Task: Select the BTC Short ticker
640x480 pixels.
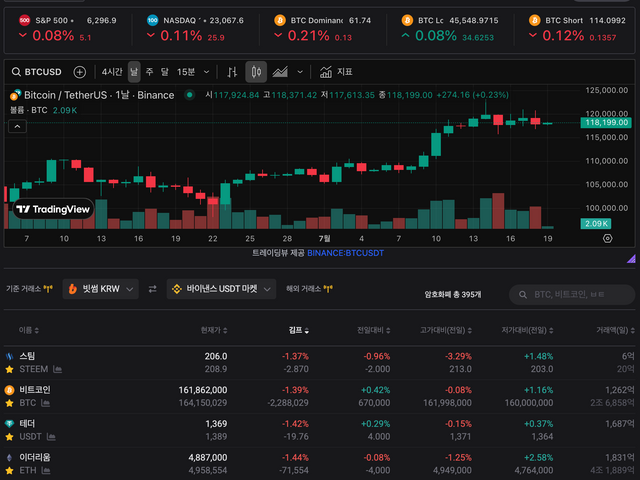Action: pyautogui.click(x=577, y=29)
